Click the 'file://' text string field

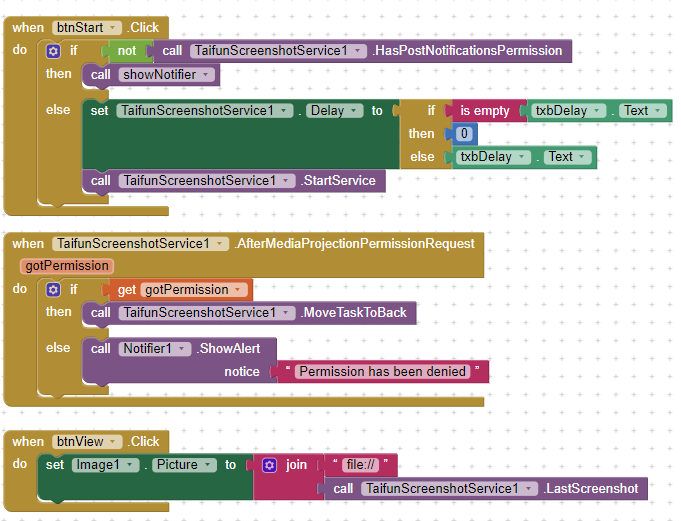click(357, 465)
